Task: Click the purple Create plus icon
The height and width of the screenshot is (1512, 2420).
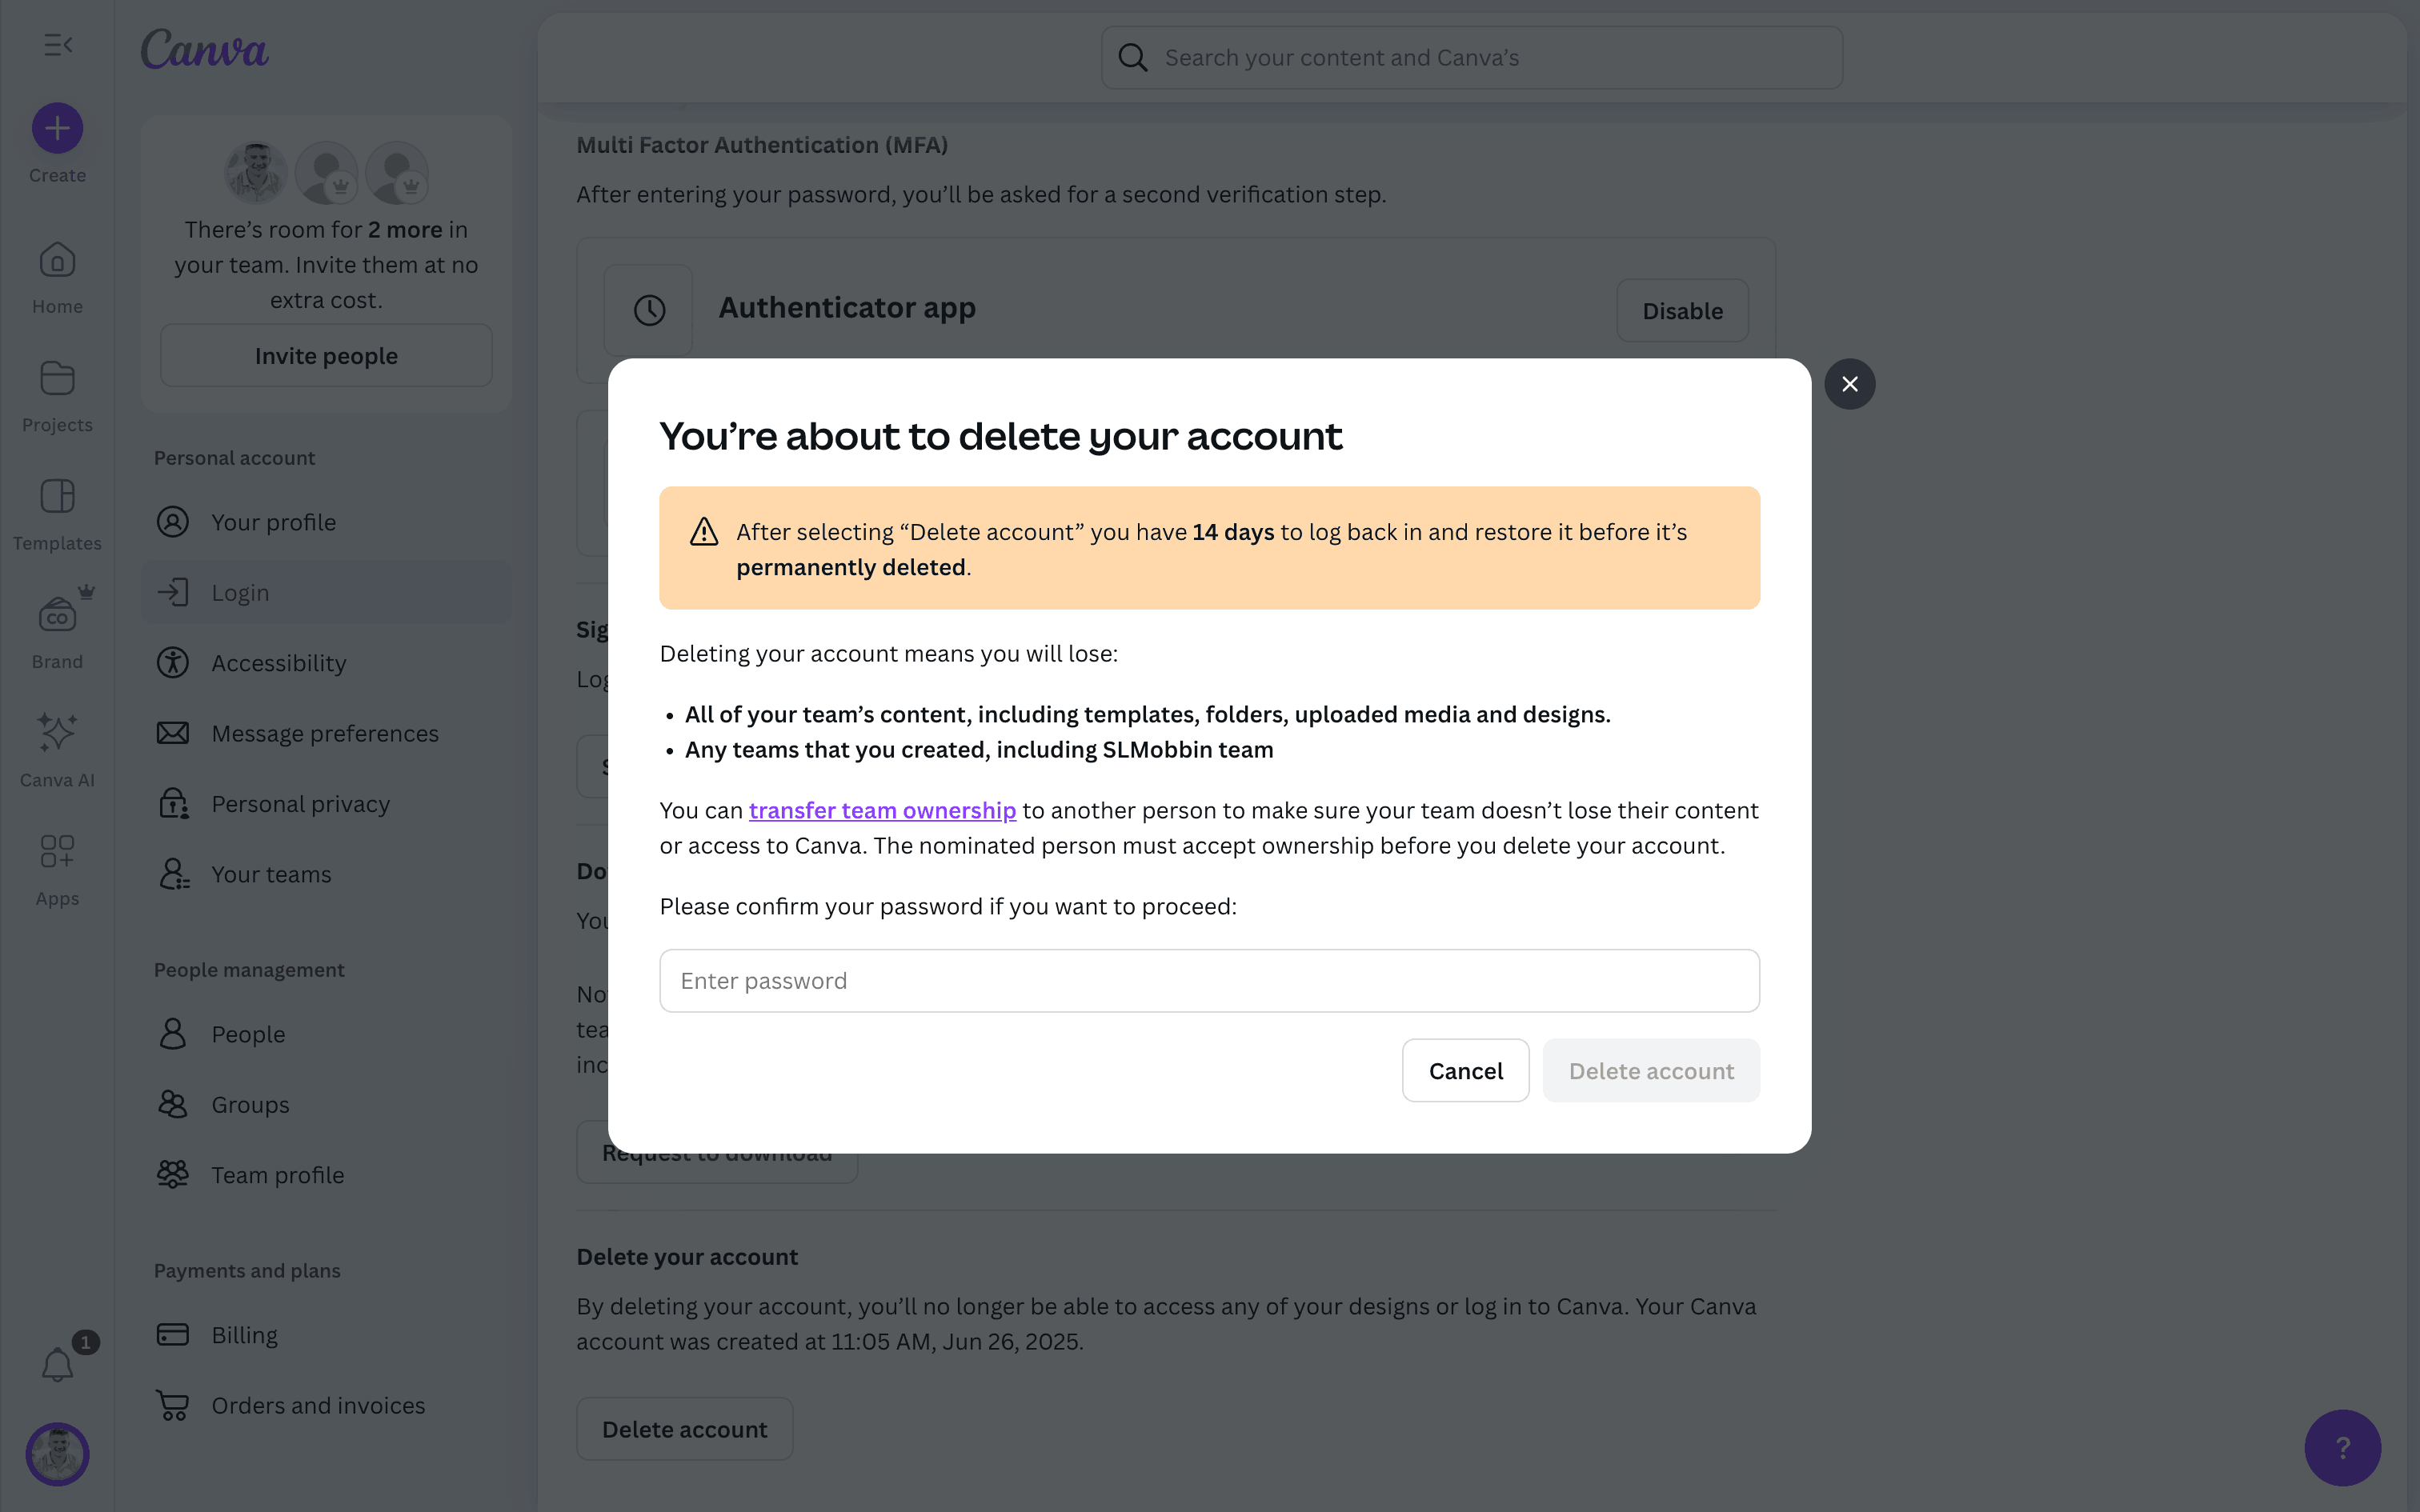Action: click(x=57, y=129)
